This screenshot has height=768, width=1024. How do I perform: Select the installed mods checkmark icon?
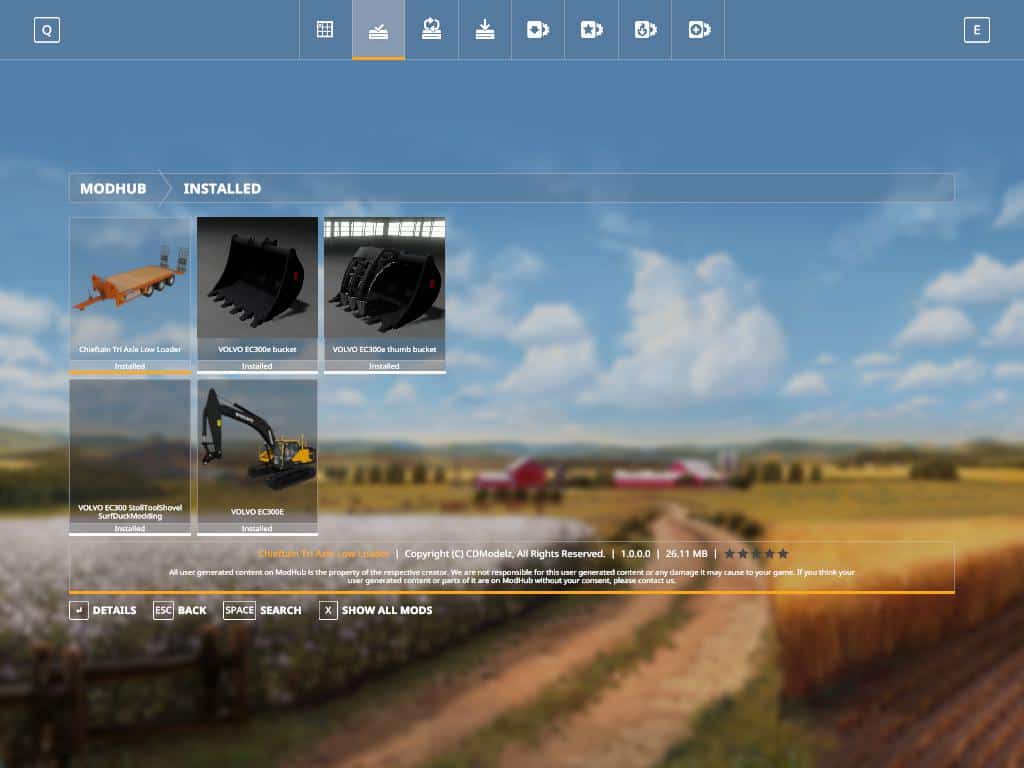(378, 30)
